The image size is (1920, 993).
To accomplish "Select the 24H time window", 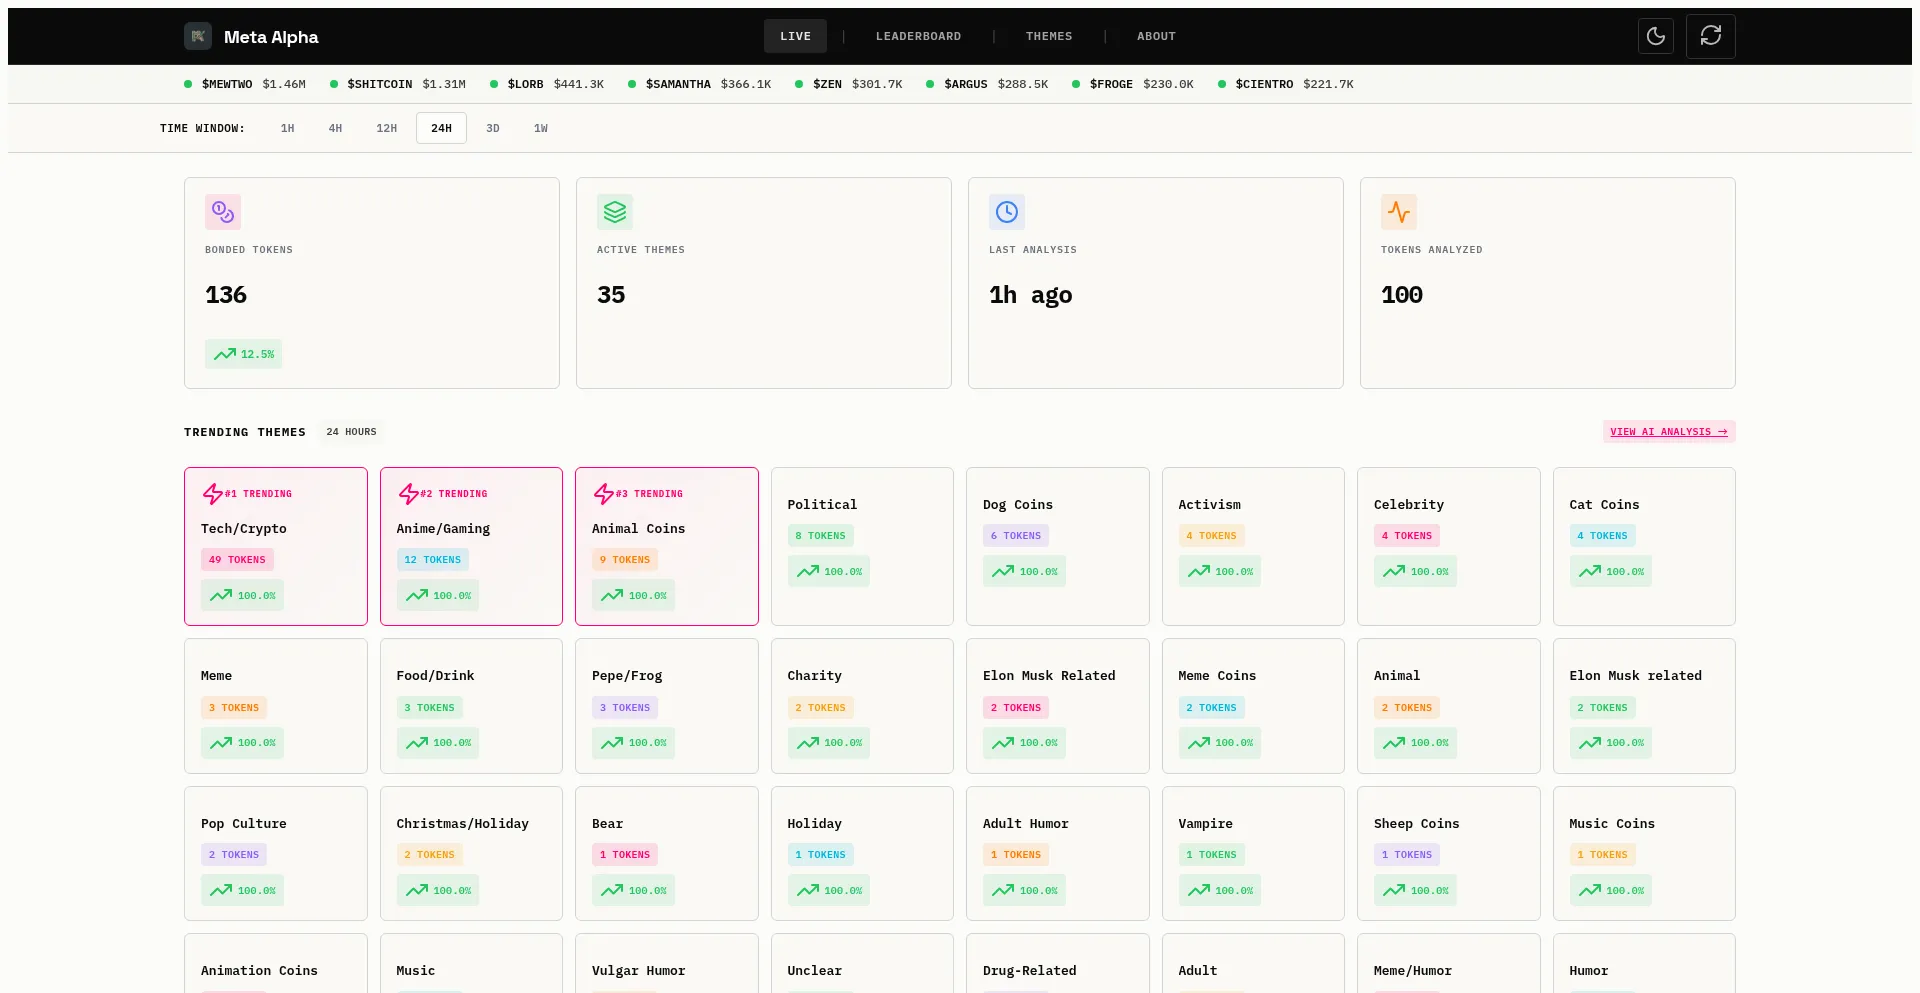I will (x=441, y=128).
